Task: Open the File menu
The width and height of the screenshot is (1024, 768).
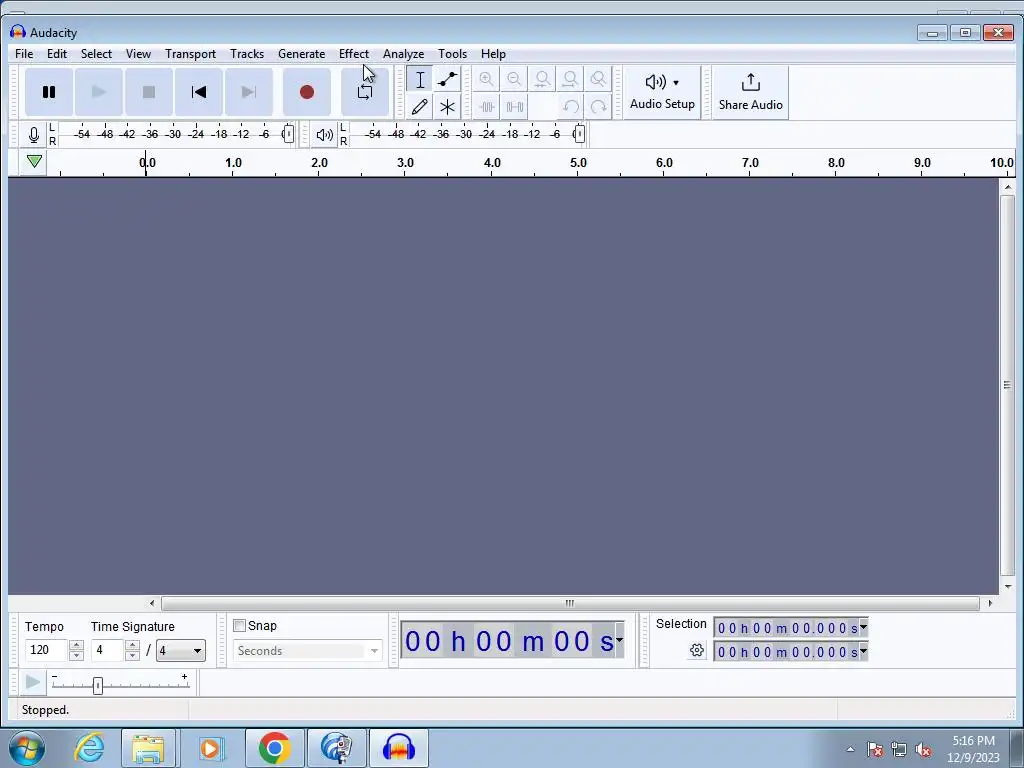Action: (24, 54)
